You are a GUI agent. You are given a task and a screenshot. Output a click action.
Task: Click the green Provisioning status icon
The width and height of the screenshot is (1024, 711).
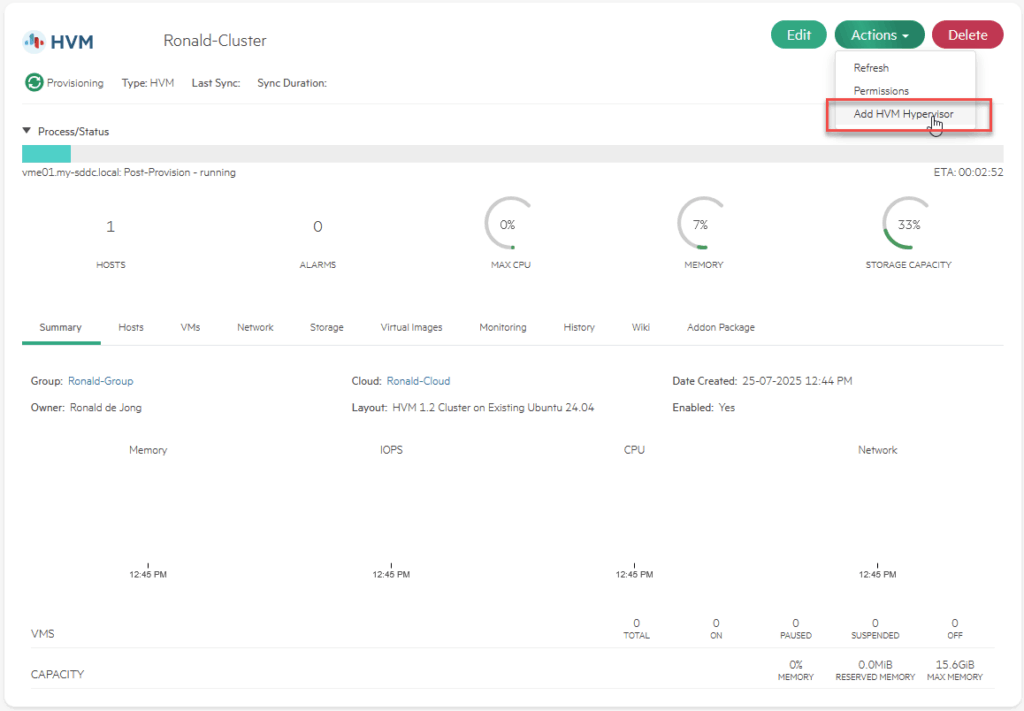pyautogui.click(x=34, y=83)
